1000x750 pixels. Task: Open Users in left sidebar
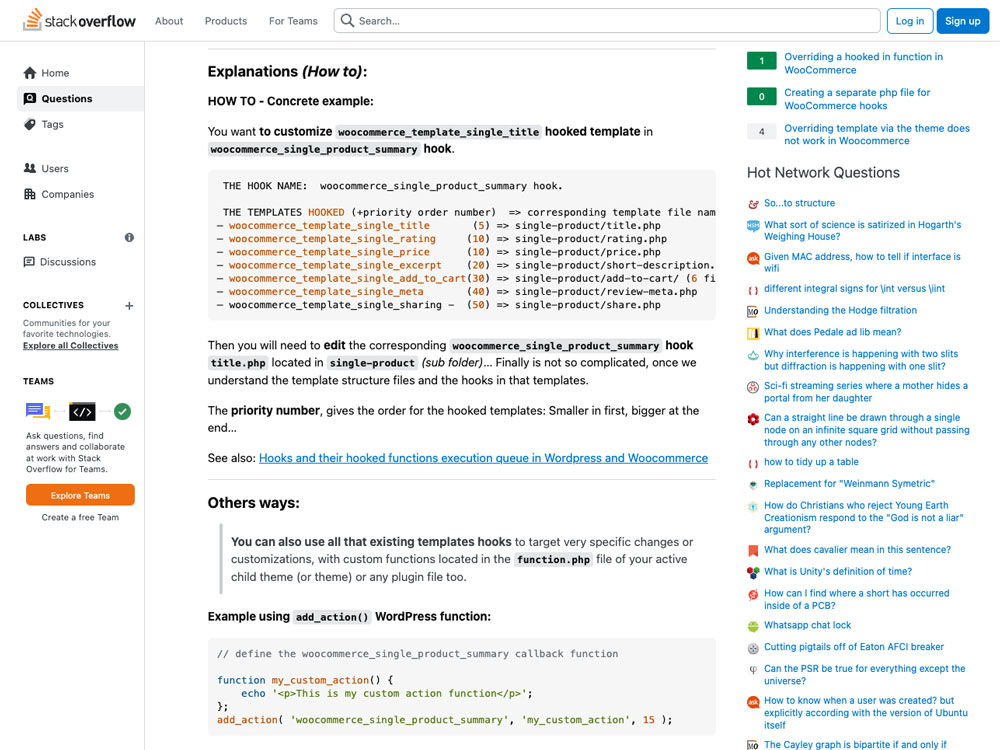pos(80,168)
